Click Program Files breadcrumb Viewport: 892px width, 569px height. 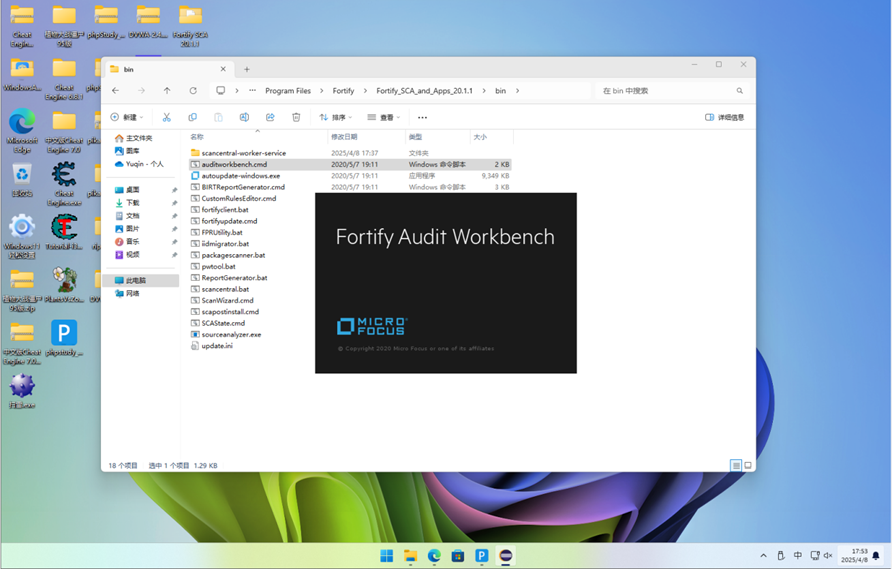(288, 90)
